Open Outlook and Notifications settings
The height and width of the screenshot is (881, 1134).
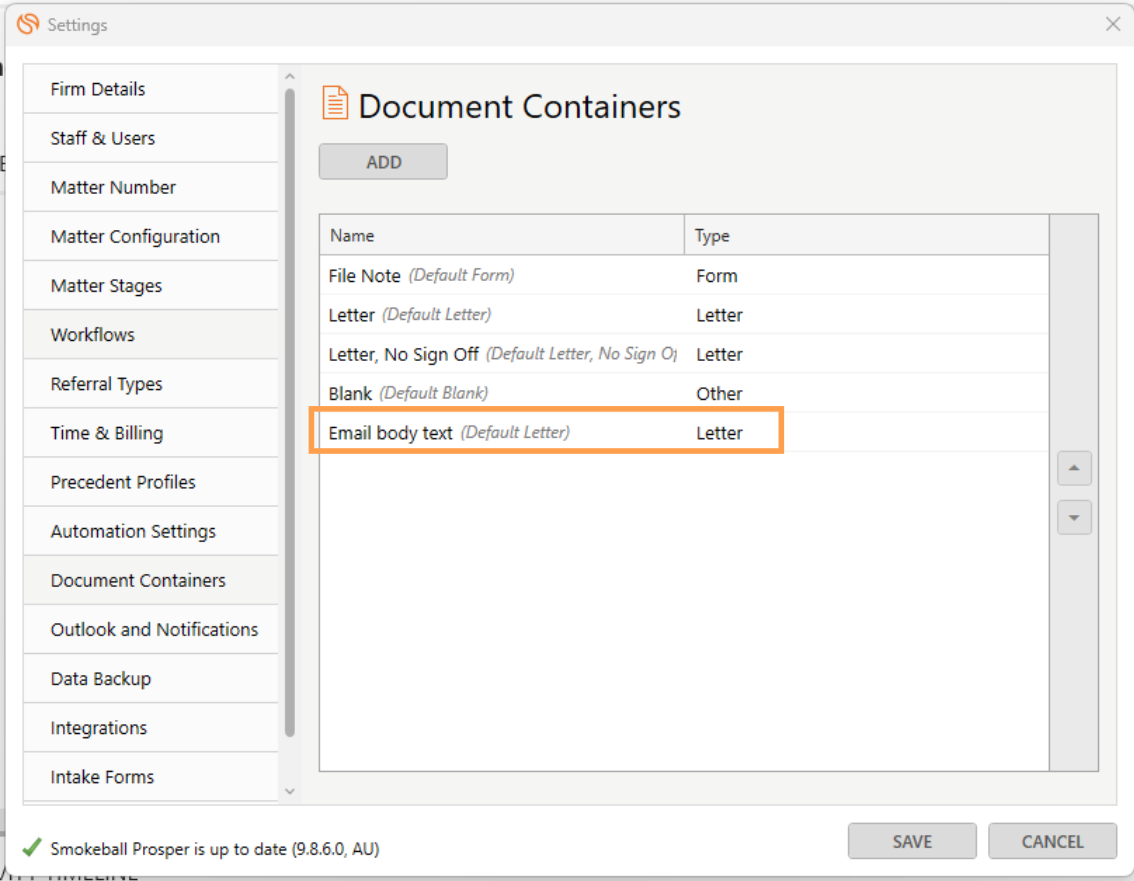[x=150, y=630]
